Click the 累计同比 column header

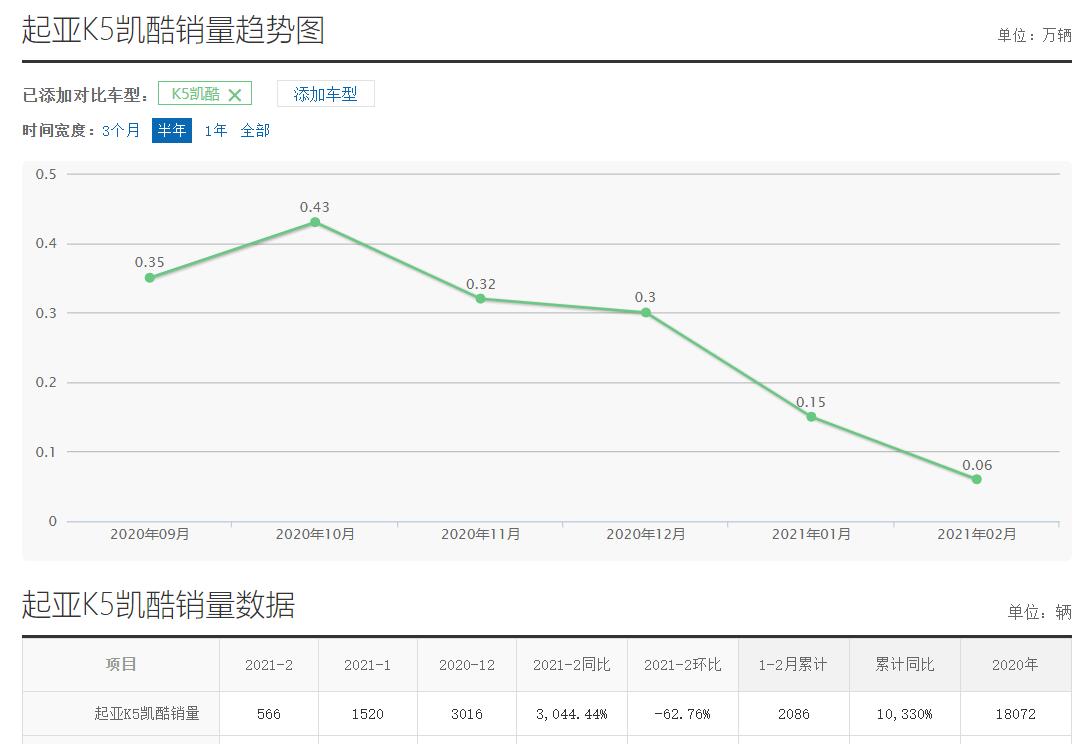(x=905, y=665)
